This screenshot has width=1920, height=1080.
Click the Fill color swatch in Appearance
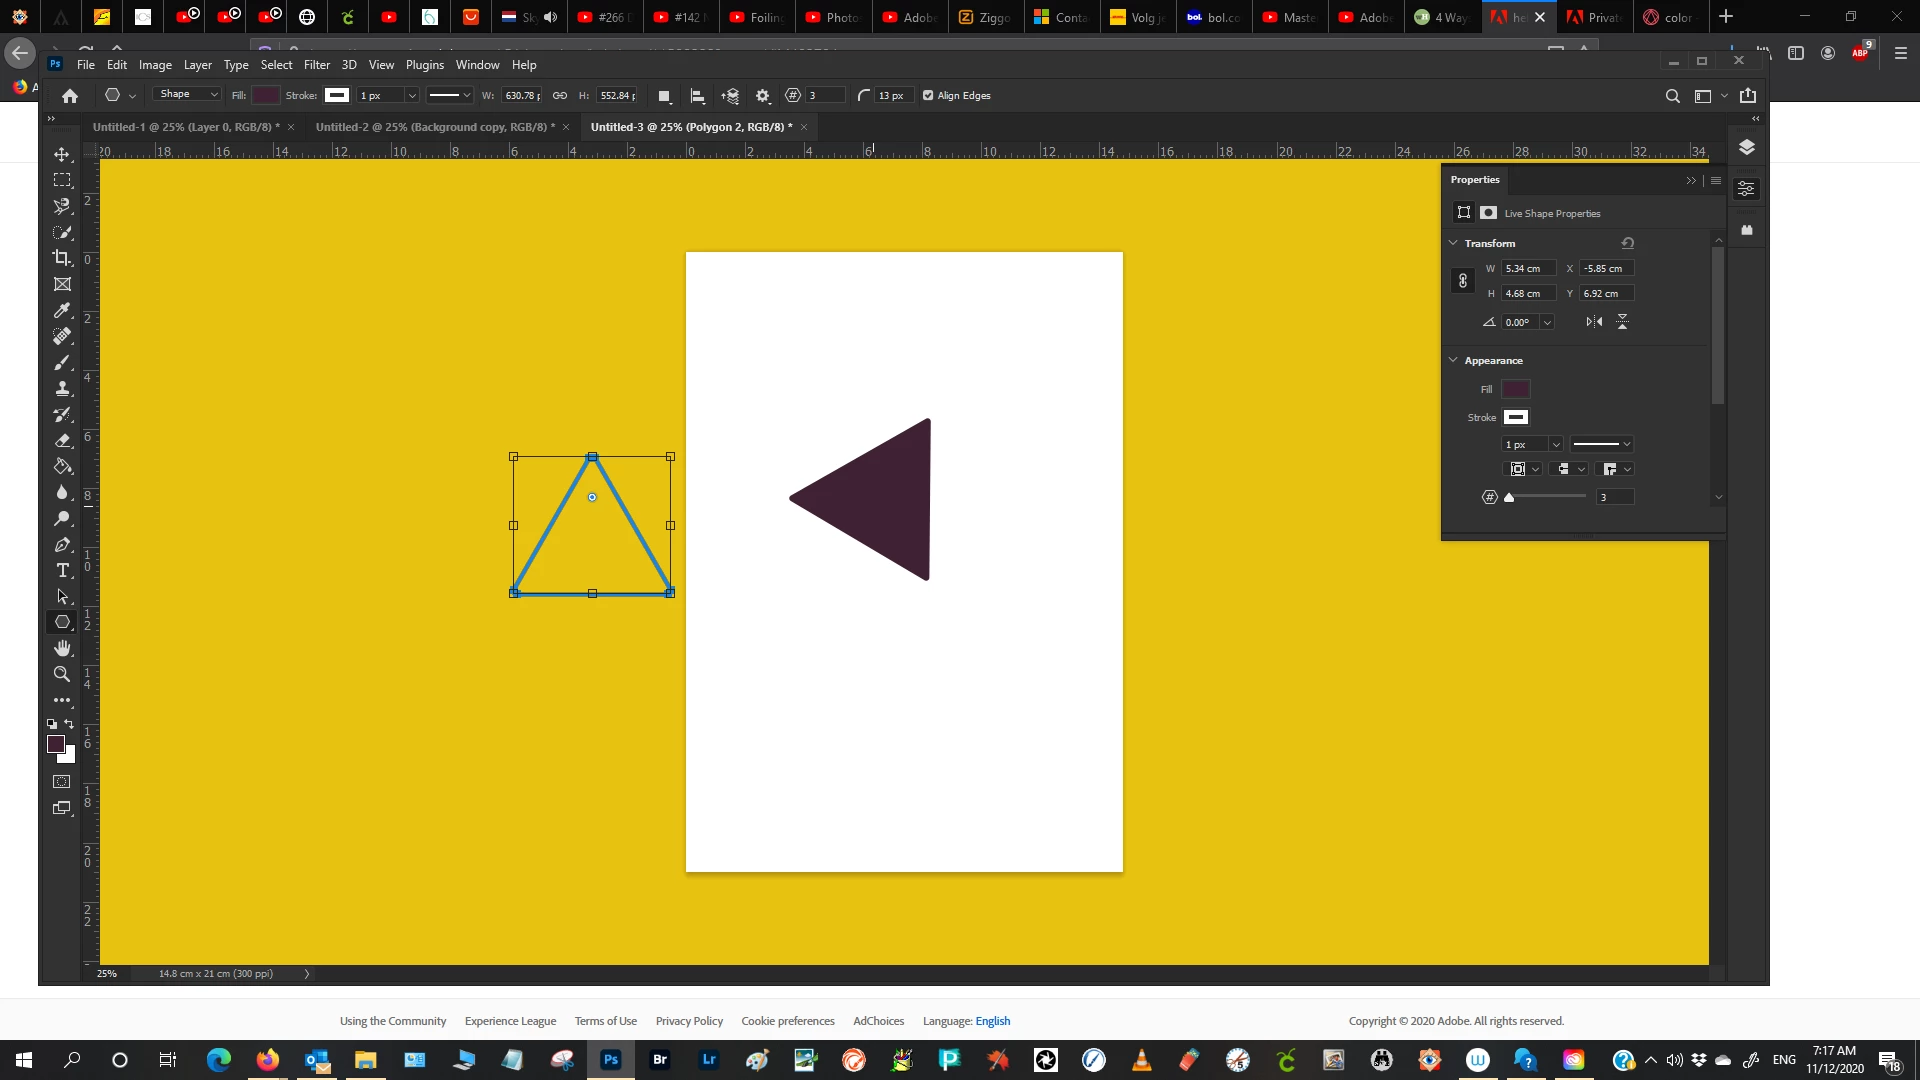1515,389
